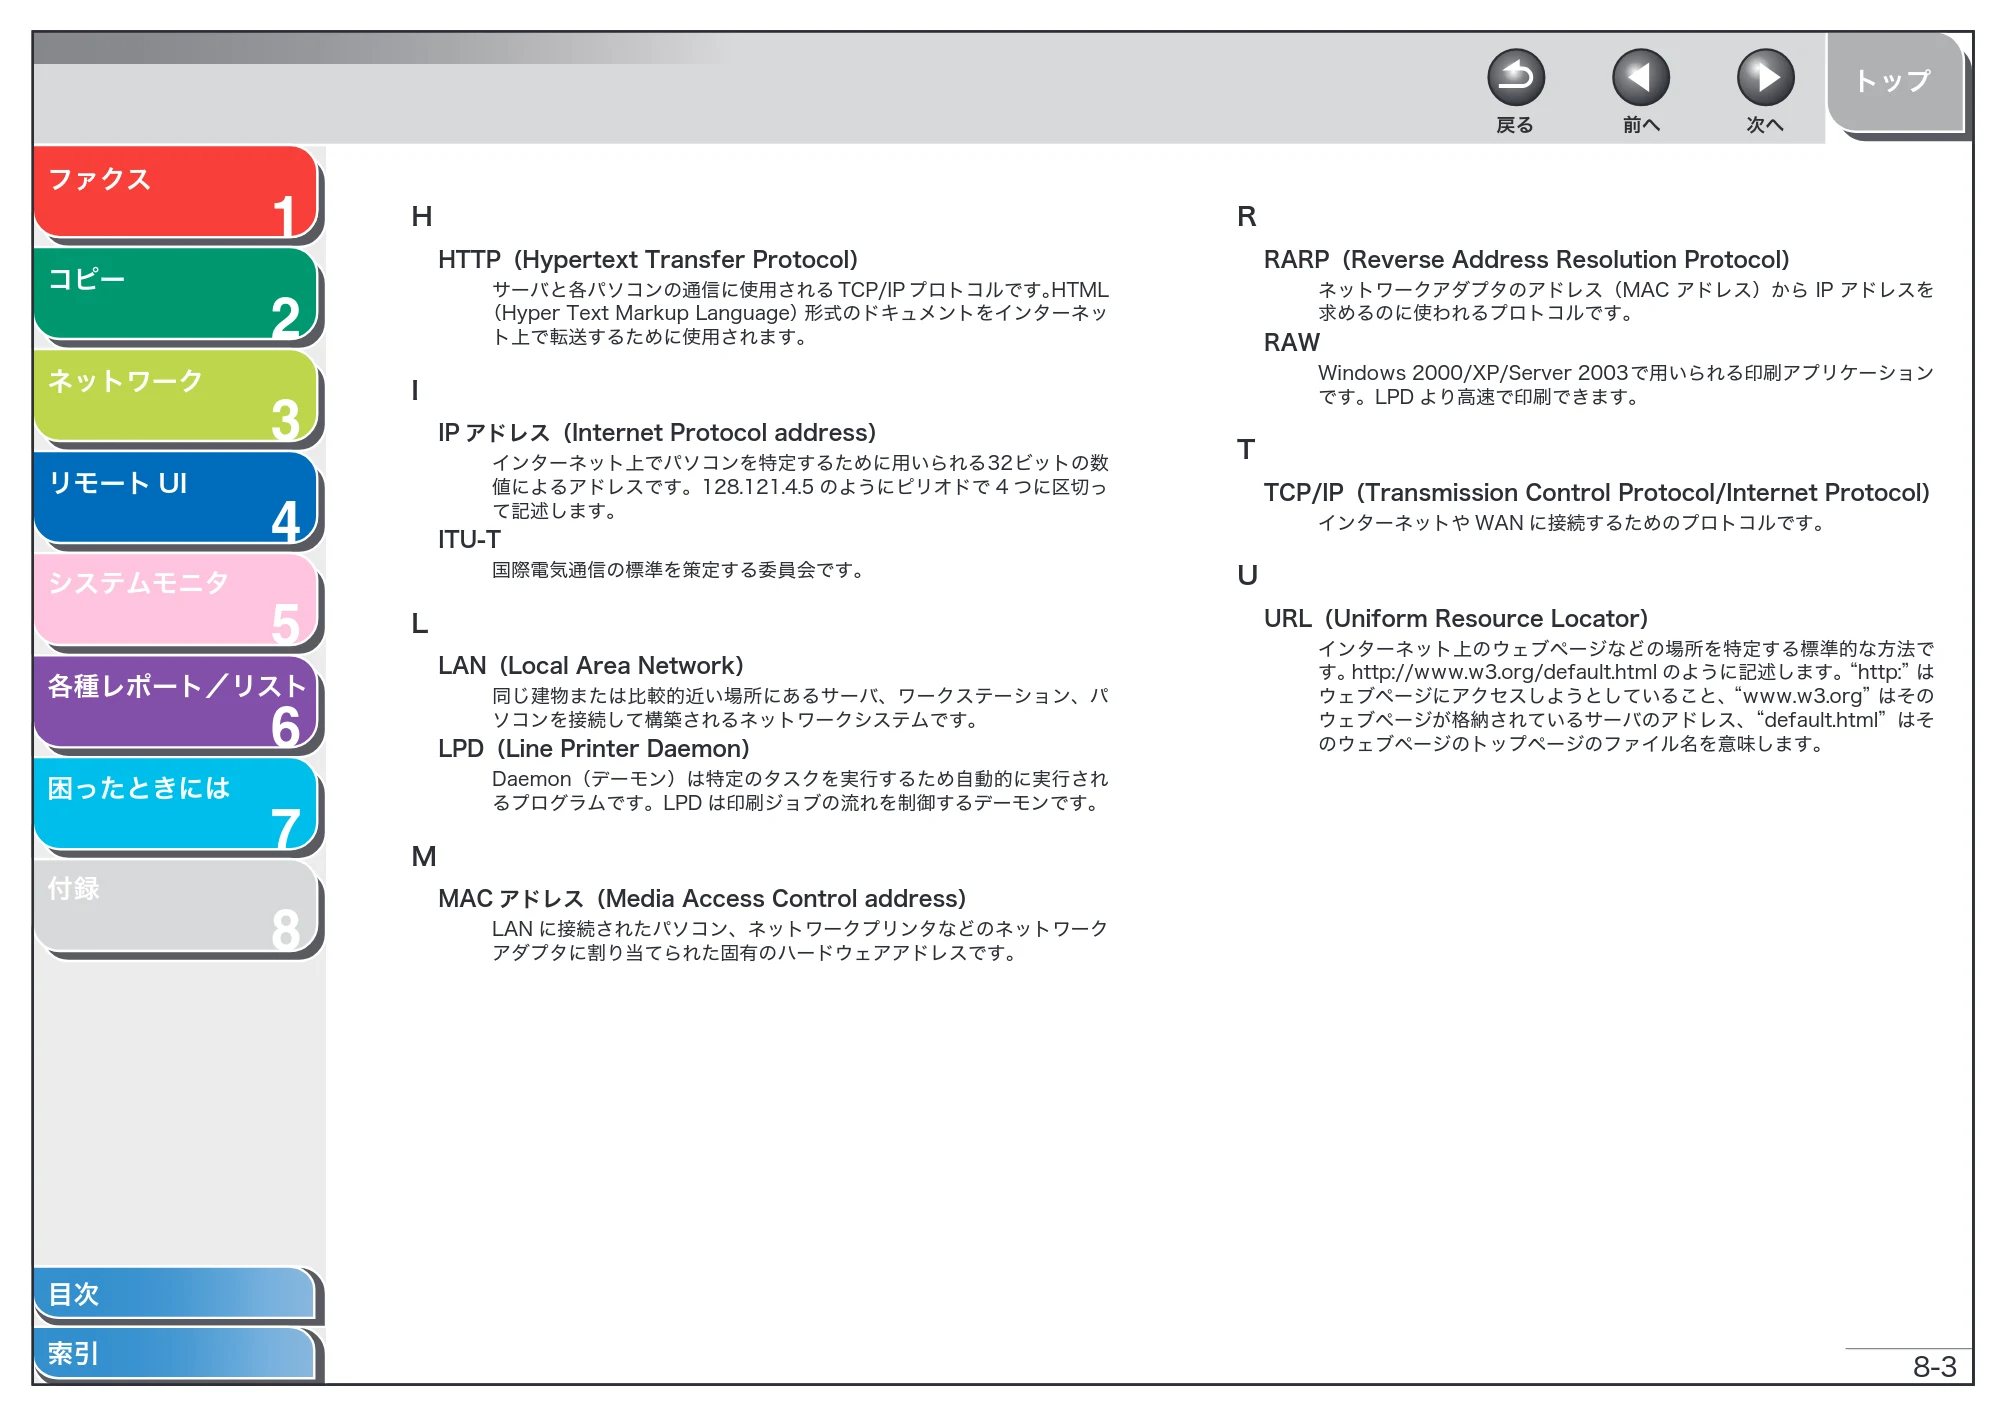The height and width of the screenshot is (1415, 2000).
Task: Select chapter 7 困ったときには tab
Action: click(176, 804)
